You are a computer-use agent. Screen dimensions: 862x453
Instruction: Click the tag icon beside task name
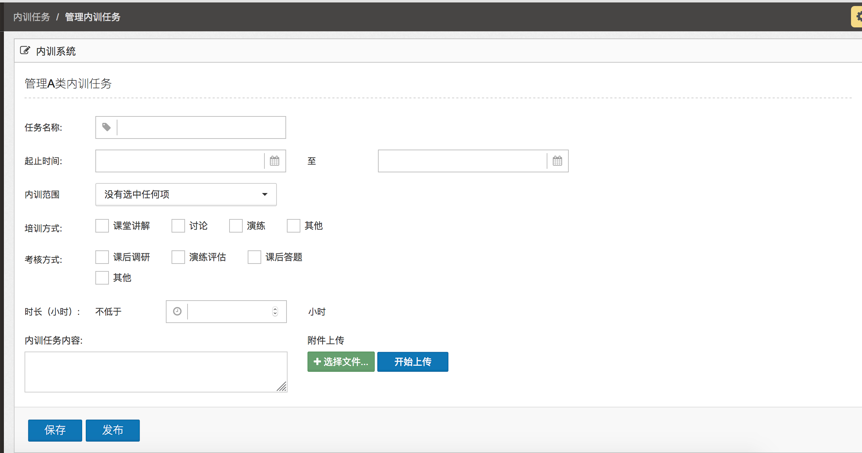click(106, 127)
